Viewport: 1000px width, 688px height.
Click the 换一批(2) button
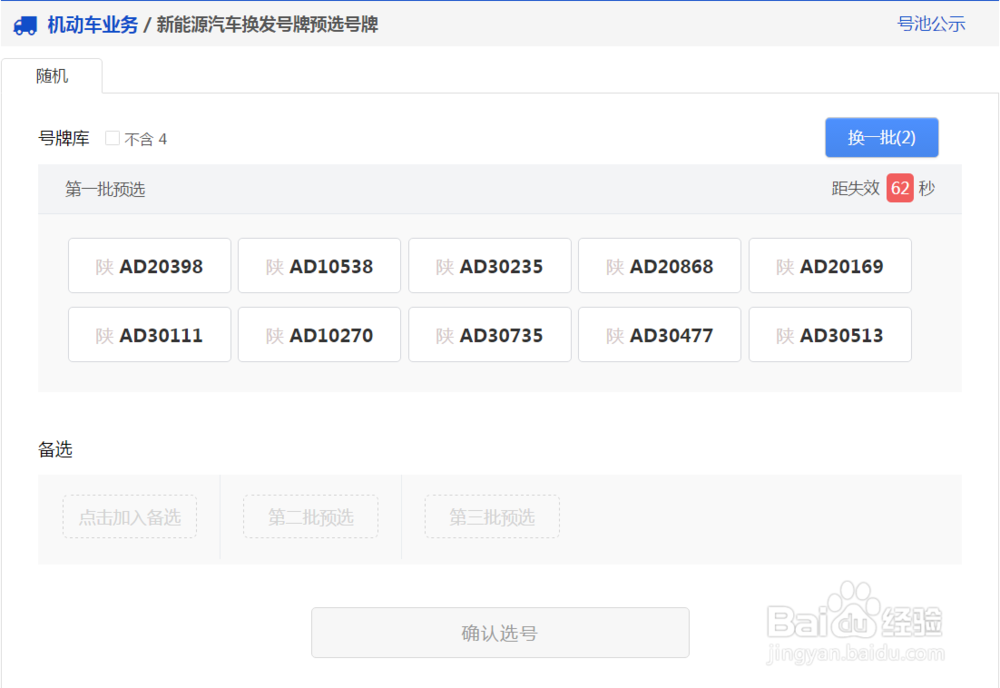point(881,137)
